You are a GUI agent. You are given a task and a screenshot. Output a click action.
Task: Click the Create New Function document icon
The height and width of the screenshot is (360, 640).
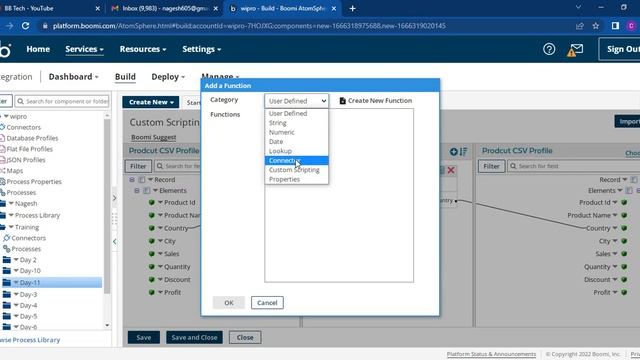coord(342,100)
